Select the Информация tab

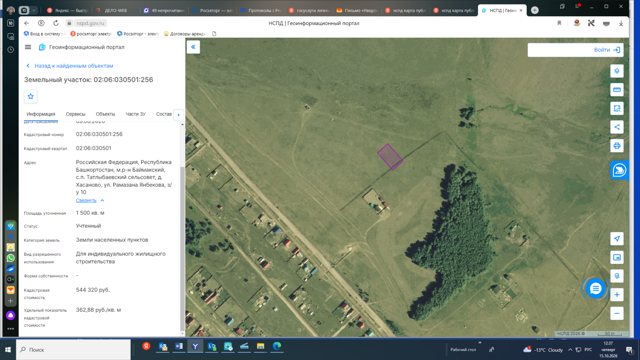(x=41, y=114)
